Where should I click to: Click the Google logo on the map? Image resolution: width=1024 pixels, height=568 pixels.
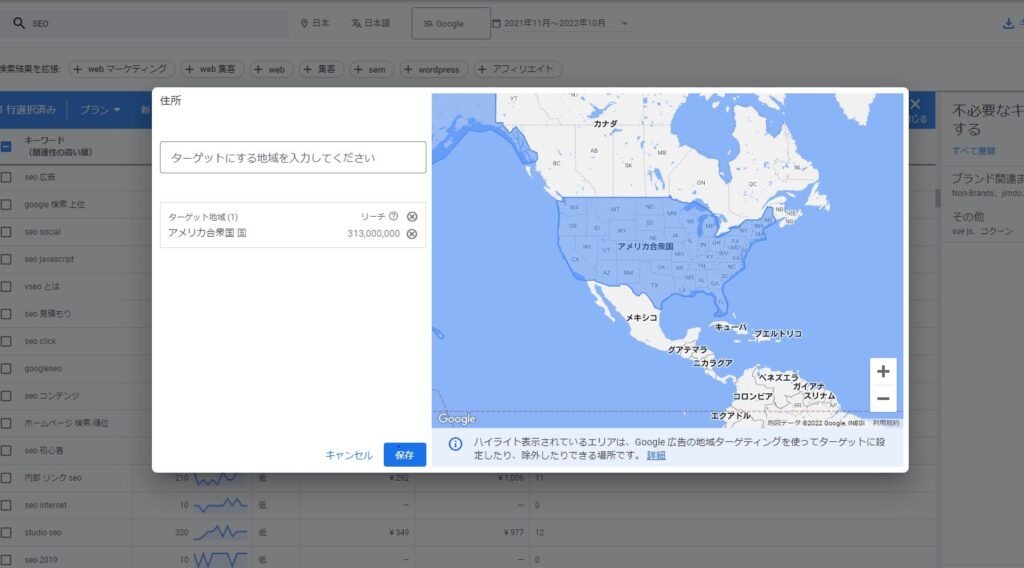pos(457,418)
